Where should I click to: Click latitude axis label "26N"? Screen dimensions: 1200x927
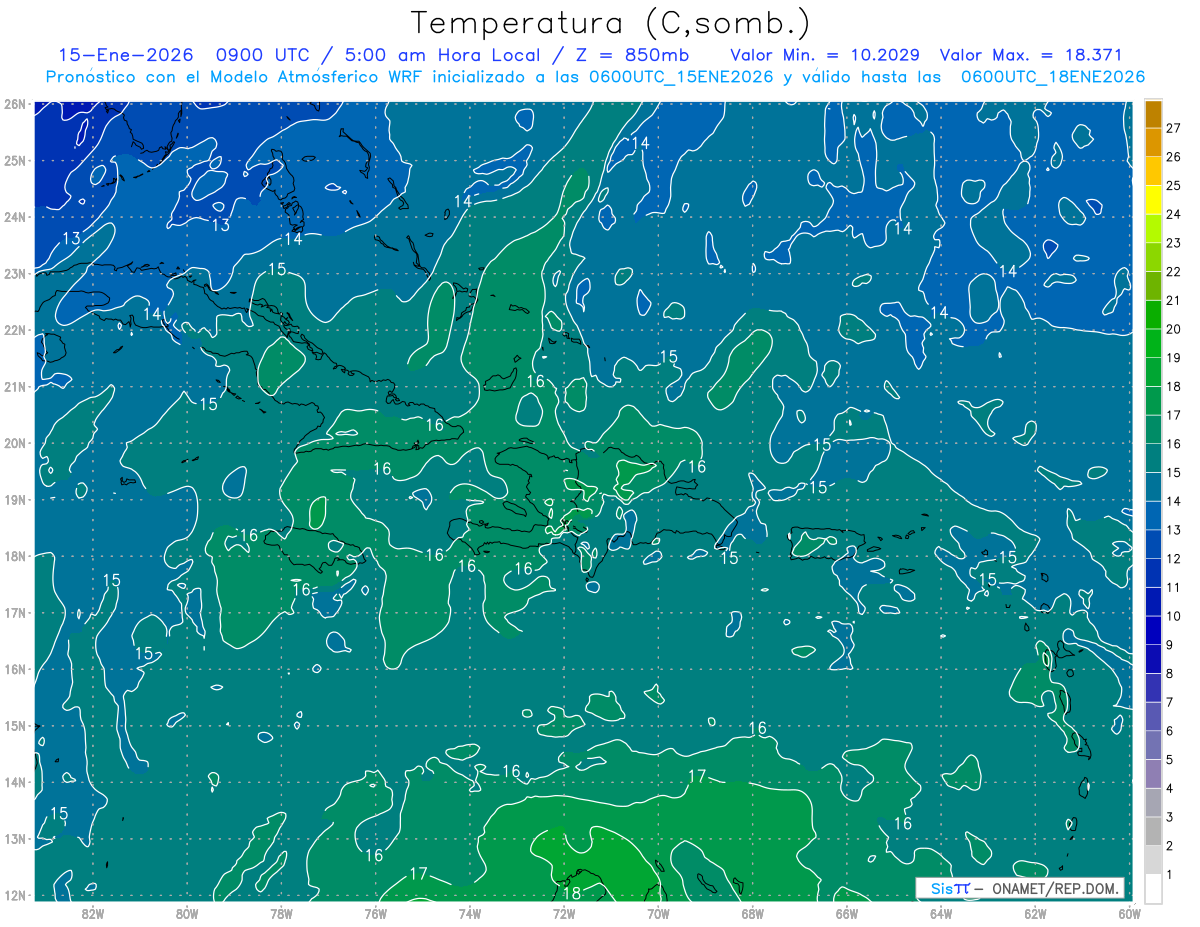point(14,104)
